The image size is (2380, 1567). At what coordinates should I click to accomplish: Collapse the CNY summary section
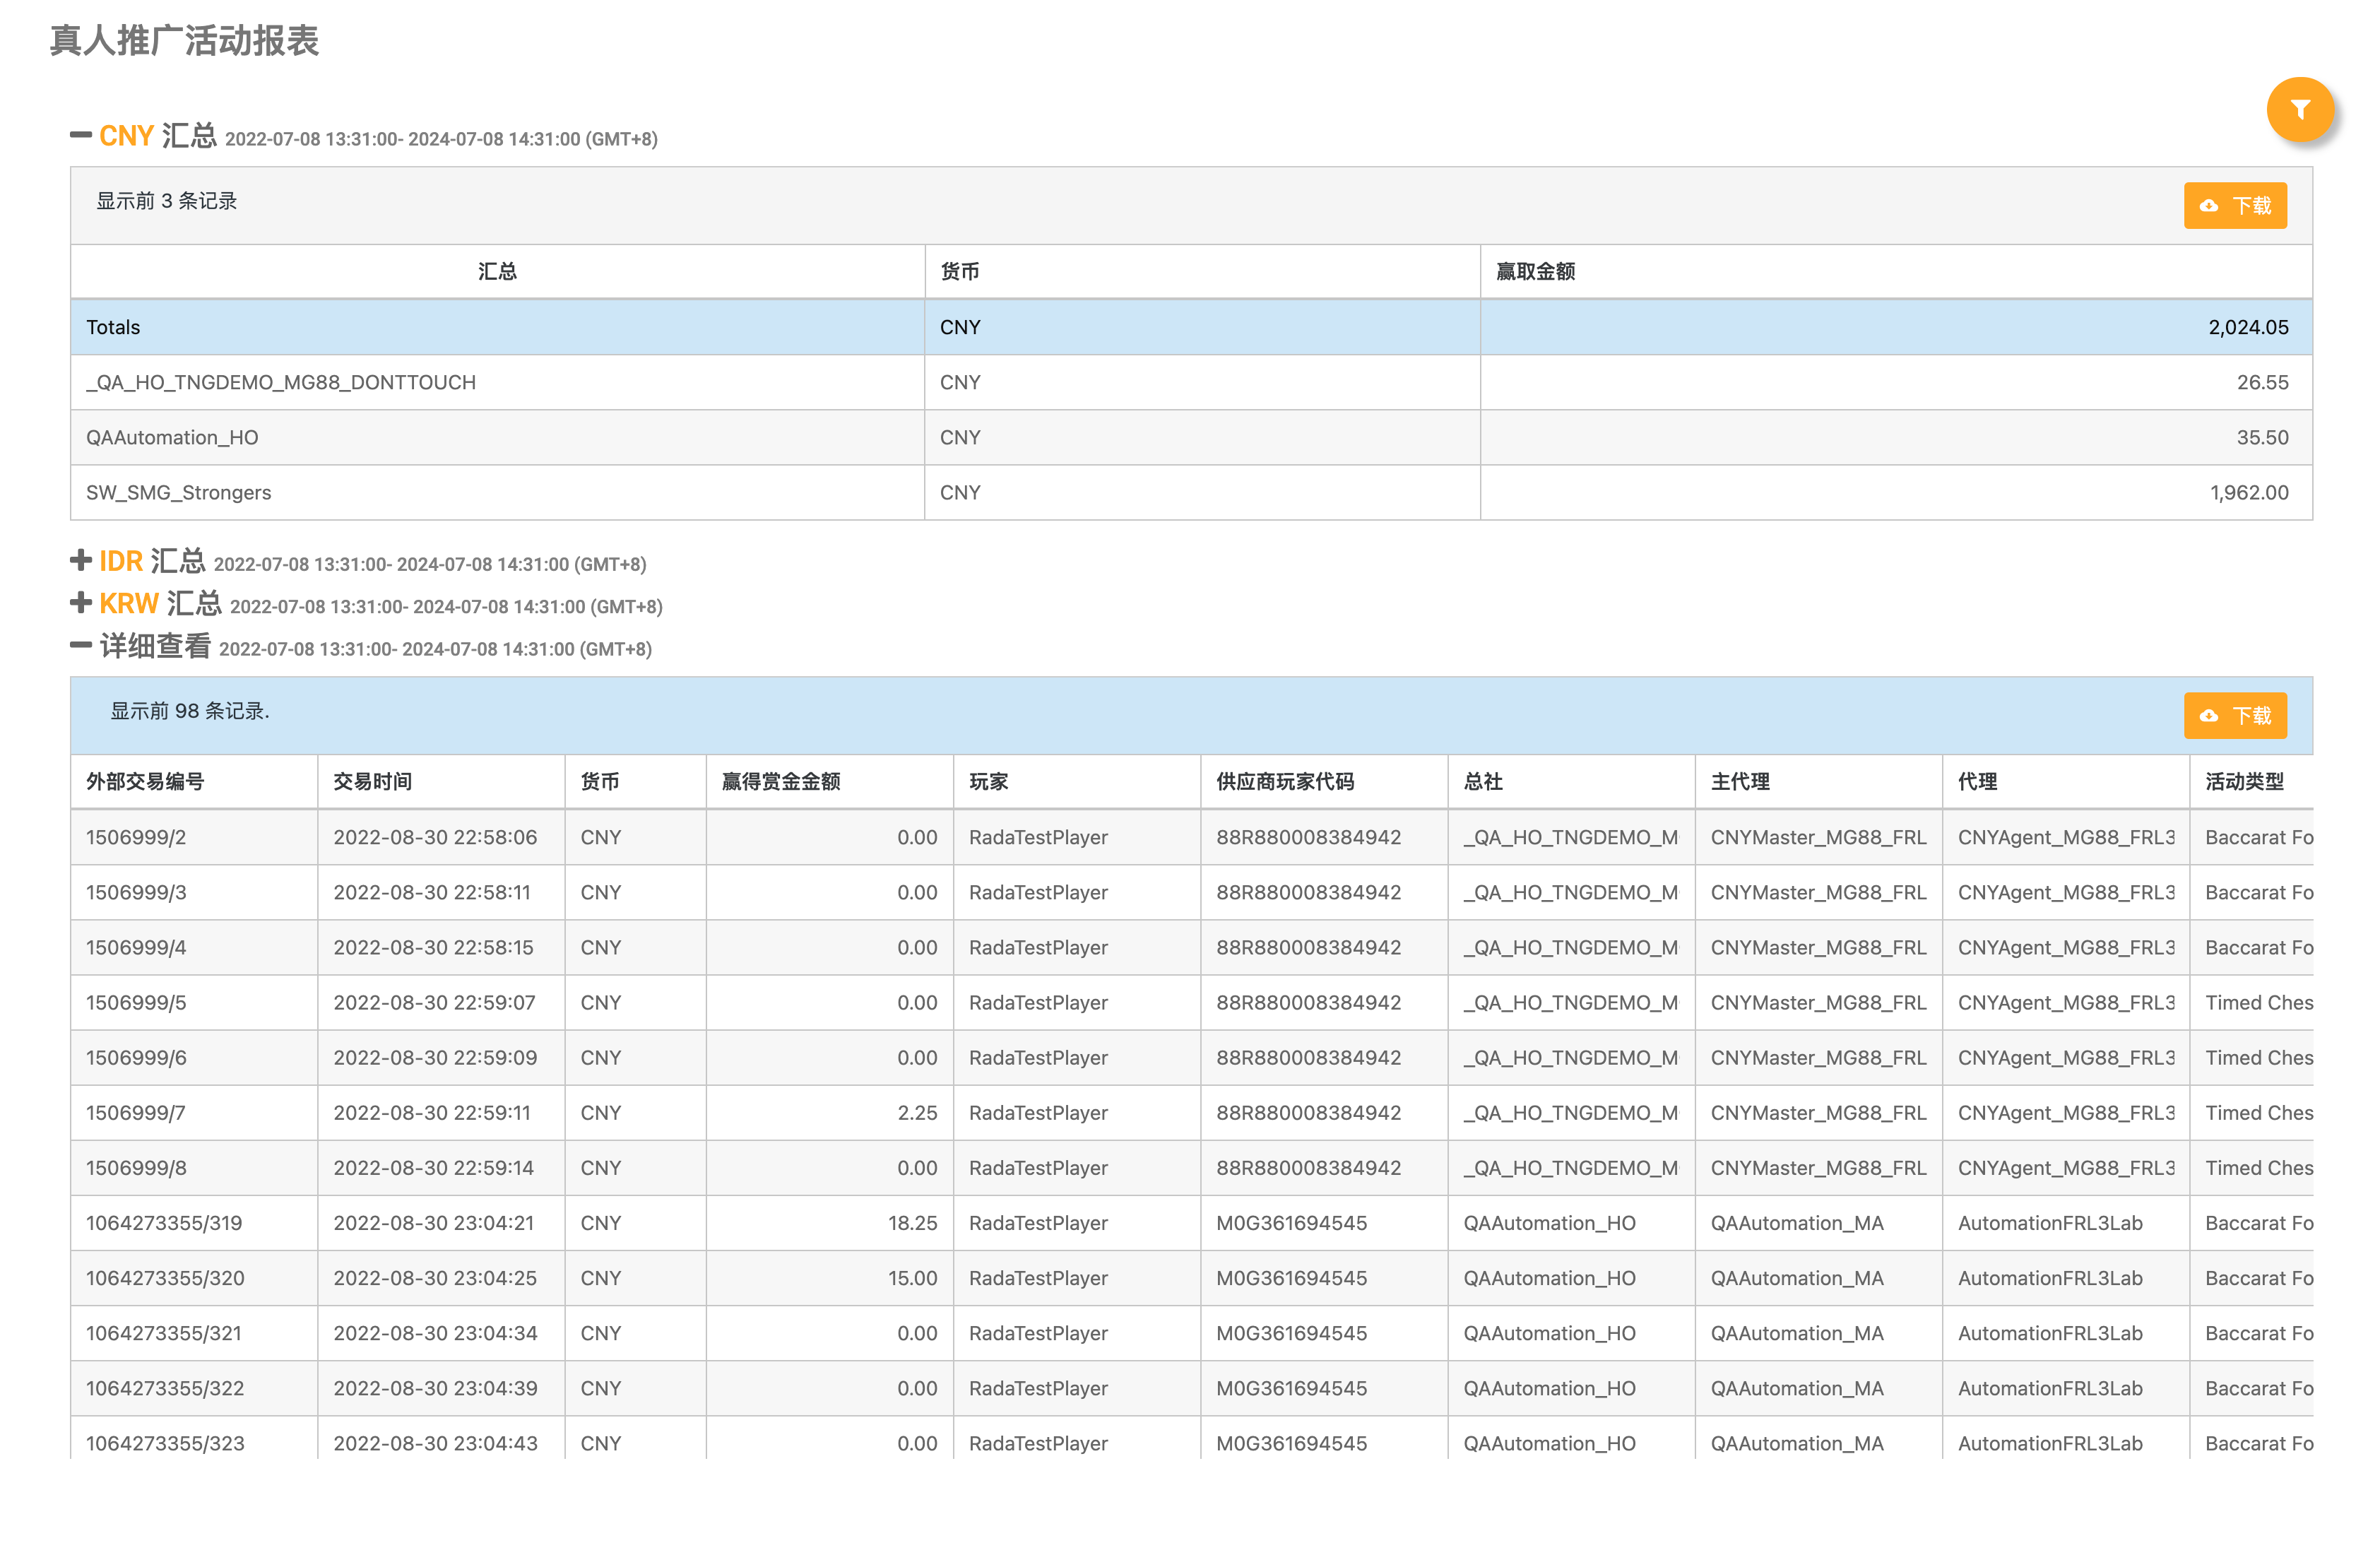pos(81,135)
